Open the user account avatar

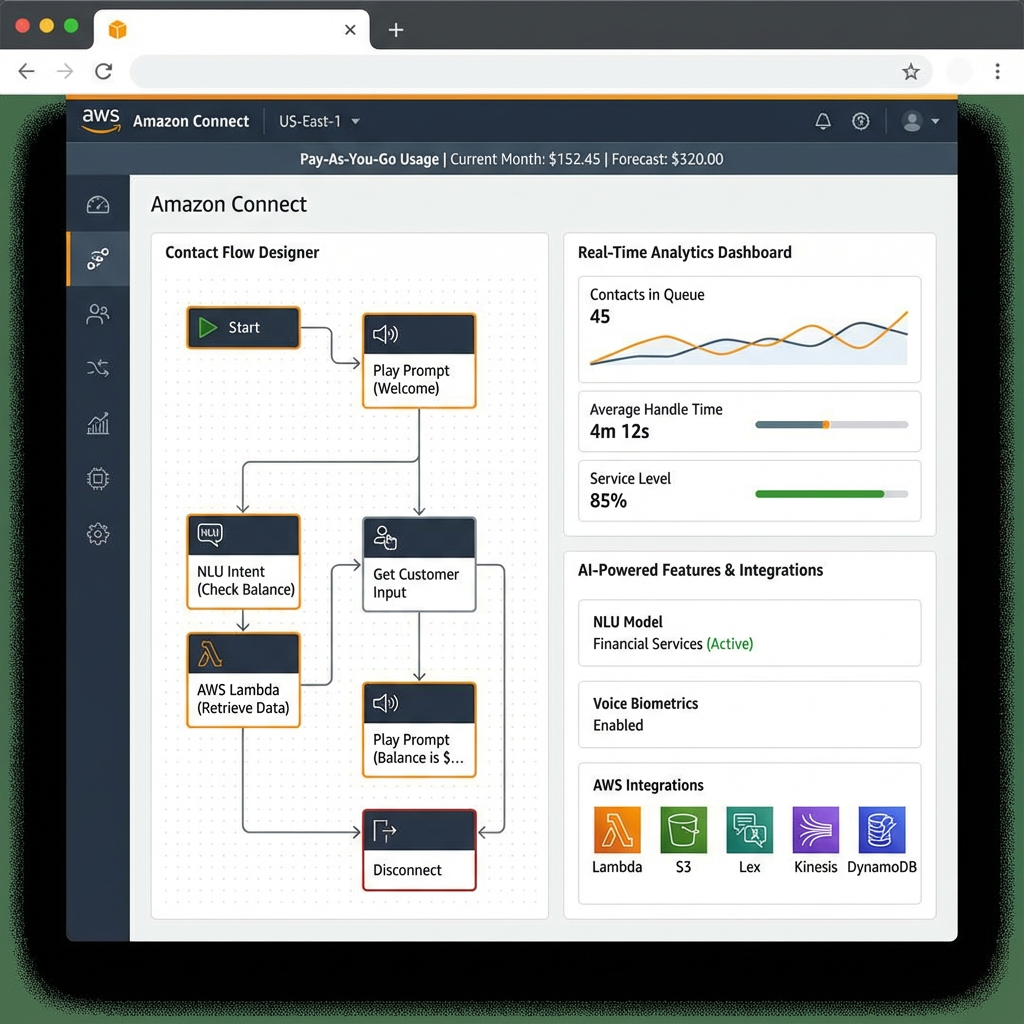pos(912,121)
